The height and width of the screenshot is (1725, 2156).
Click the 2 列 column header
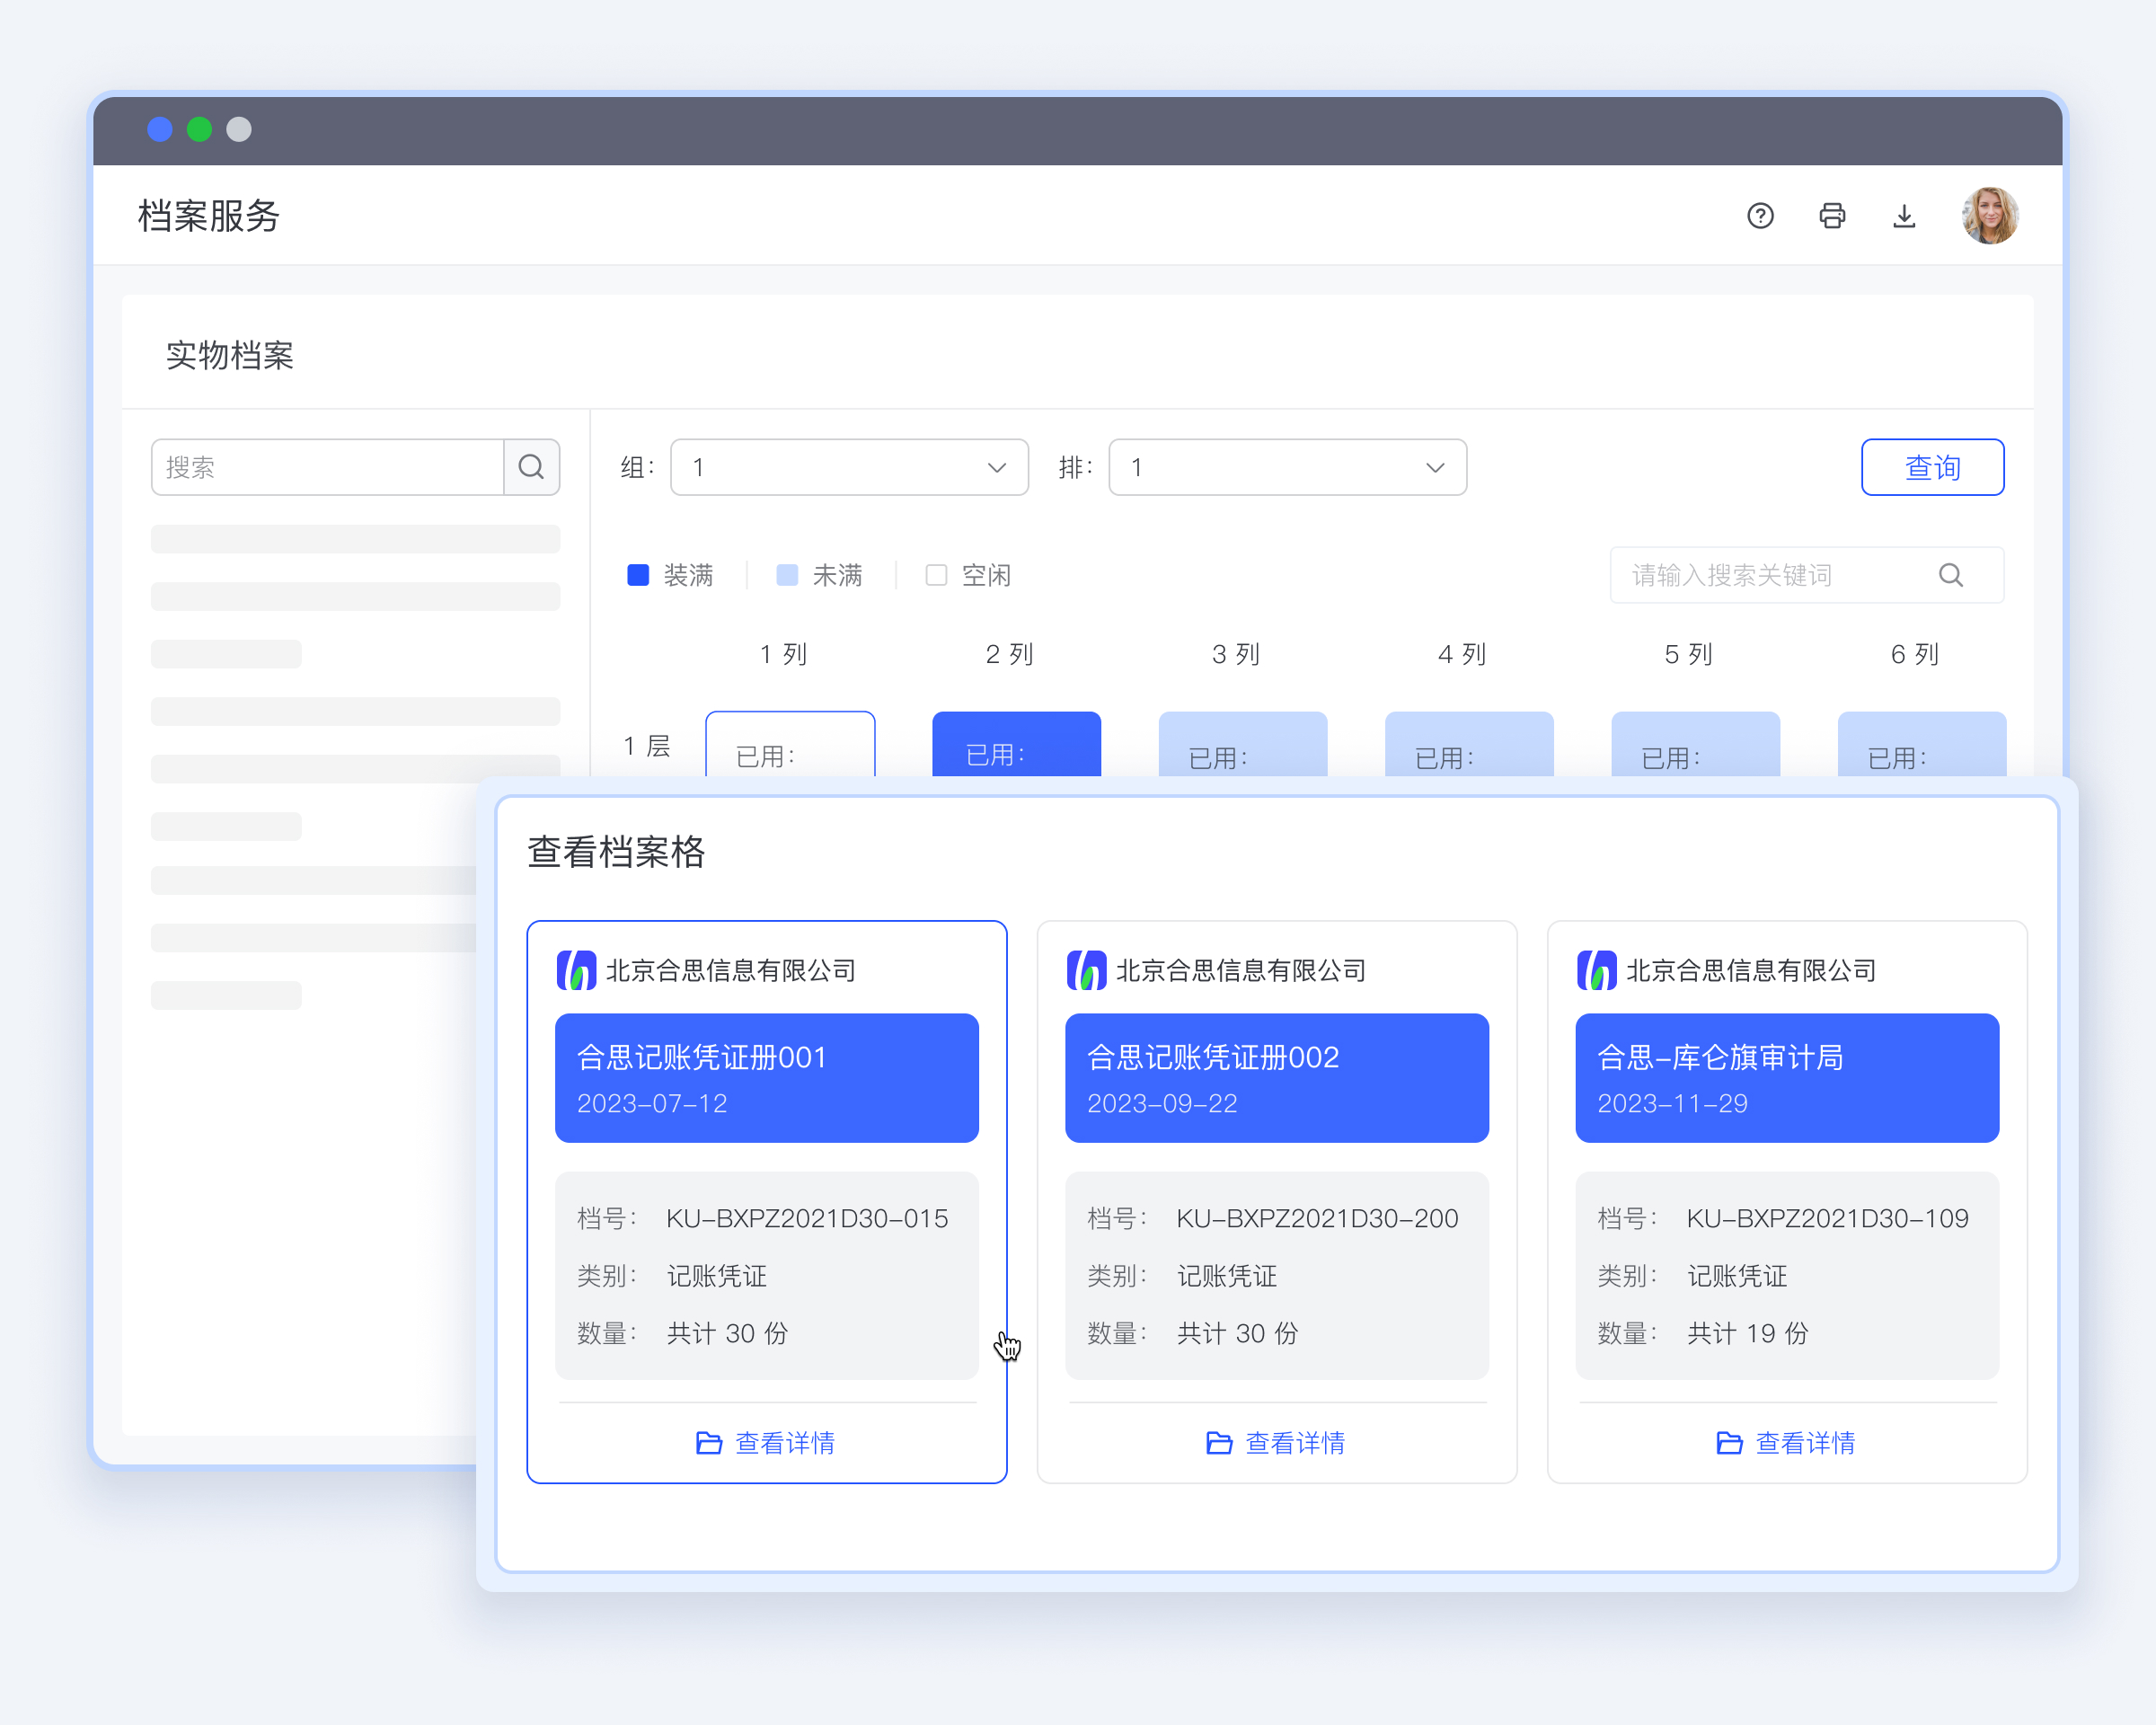[x=1009, y=654]
